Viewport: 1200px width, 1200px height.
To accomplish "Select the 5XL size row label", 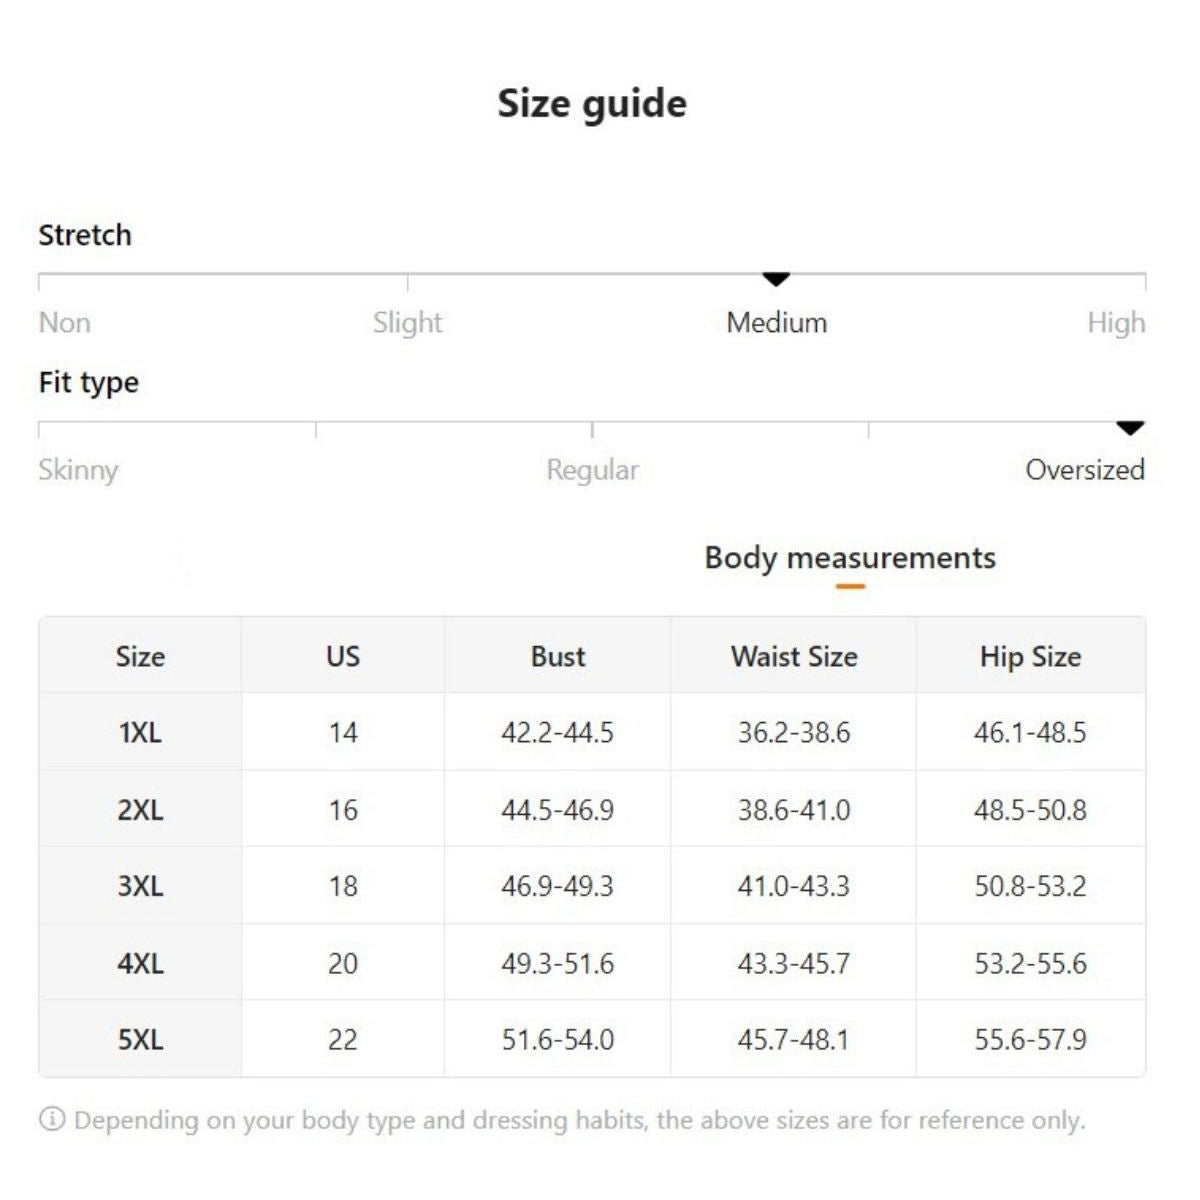I will (x=140, y=1040).
